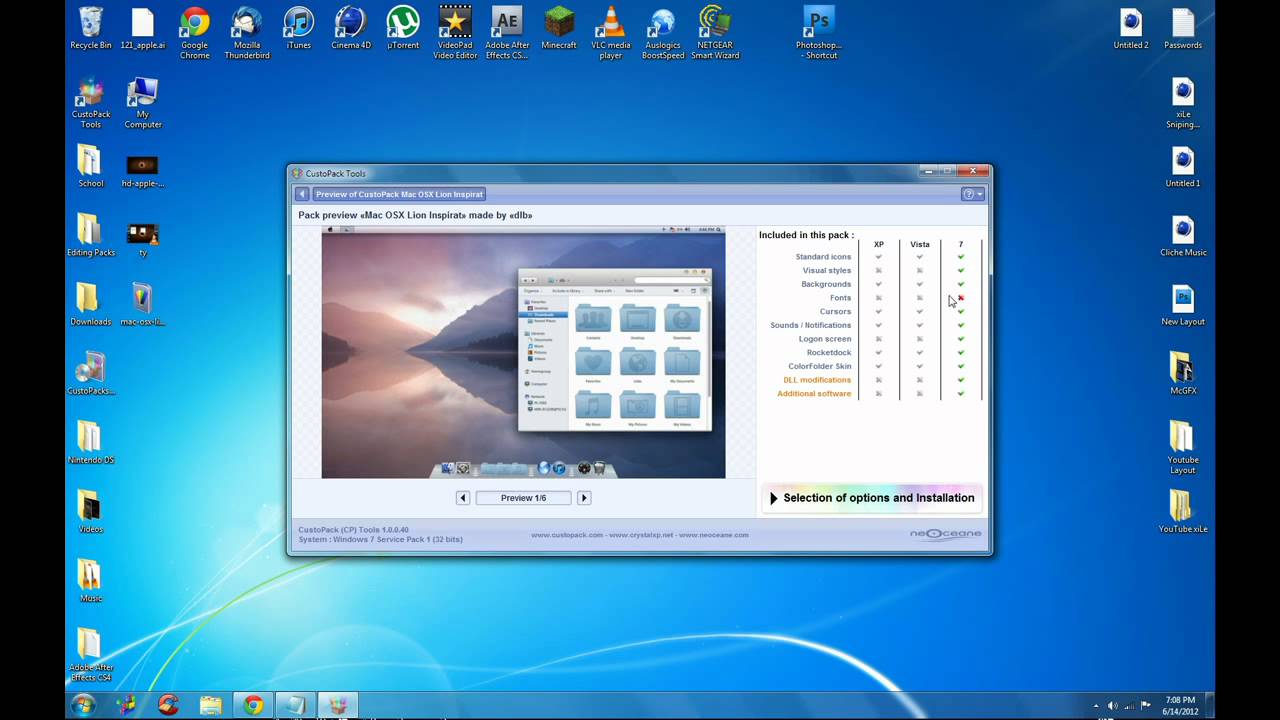Select the VideoPad Video Editor icon
Screen dimensions: 1280x720
click(x=455, y=33)
